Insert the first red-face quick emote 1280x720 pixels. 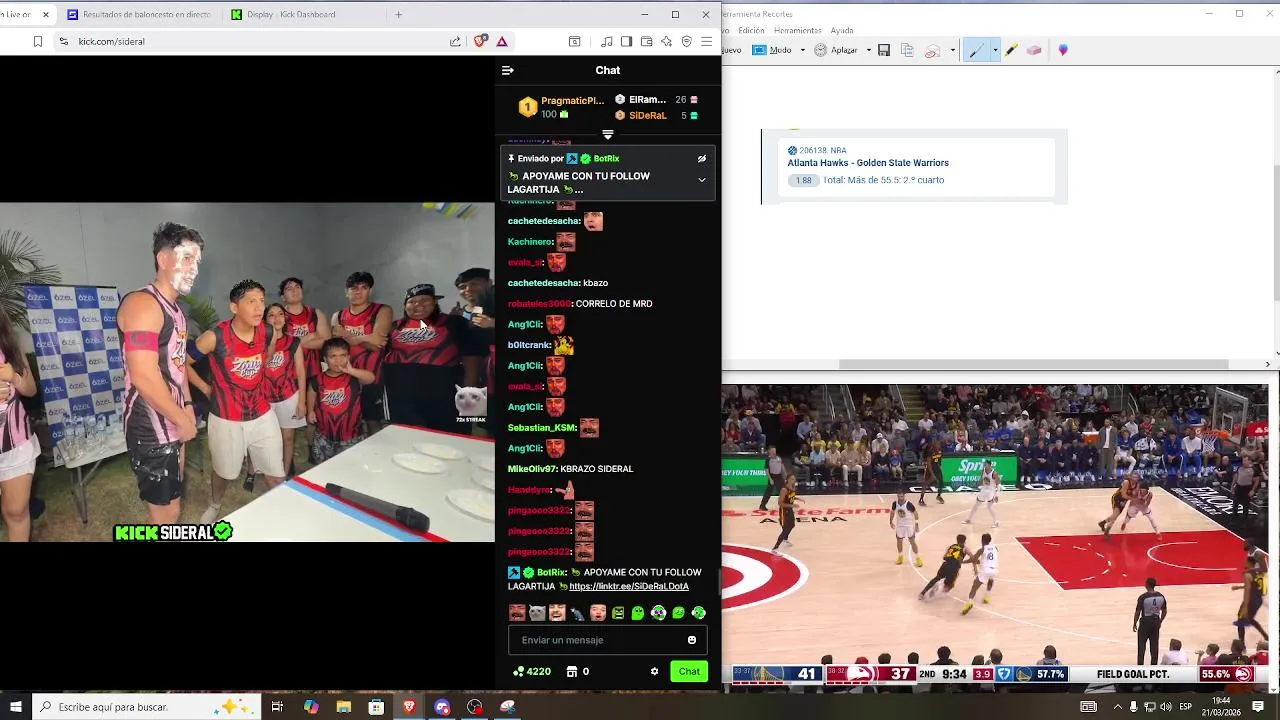(517, 613)
